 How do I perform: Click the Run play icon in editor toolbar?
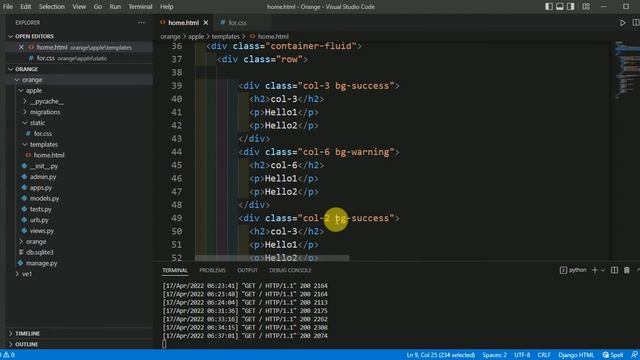[x=622, y=23]
